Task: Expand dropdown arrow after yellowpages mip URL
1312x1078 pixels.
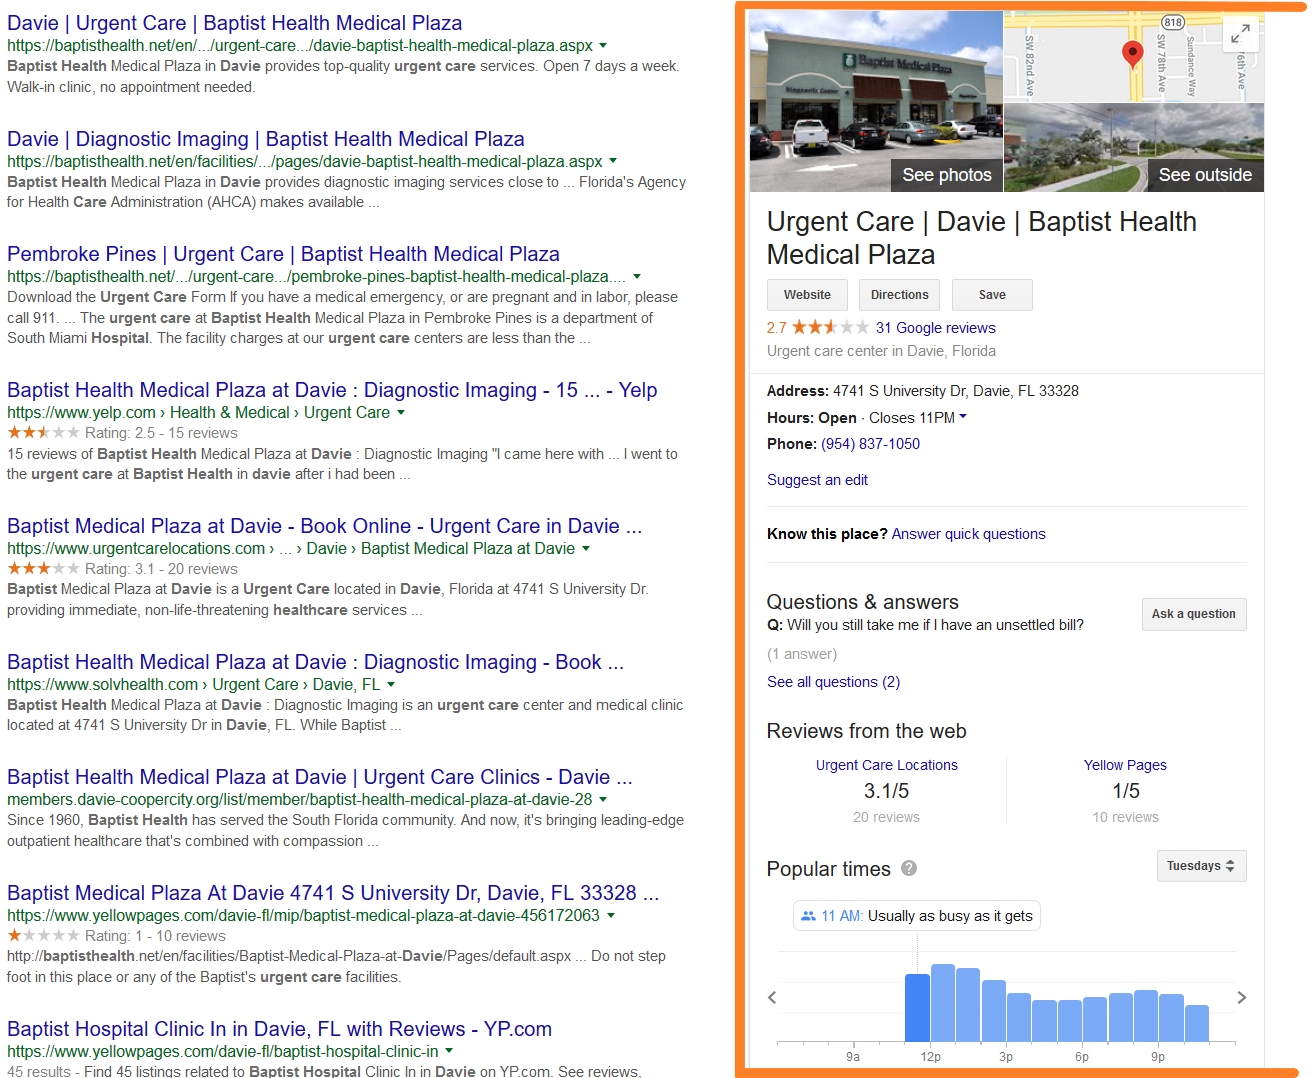Action: pyautogui.click(x=611, y=915)
